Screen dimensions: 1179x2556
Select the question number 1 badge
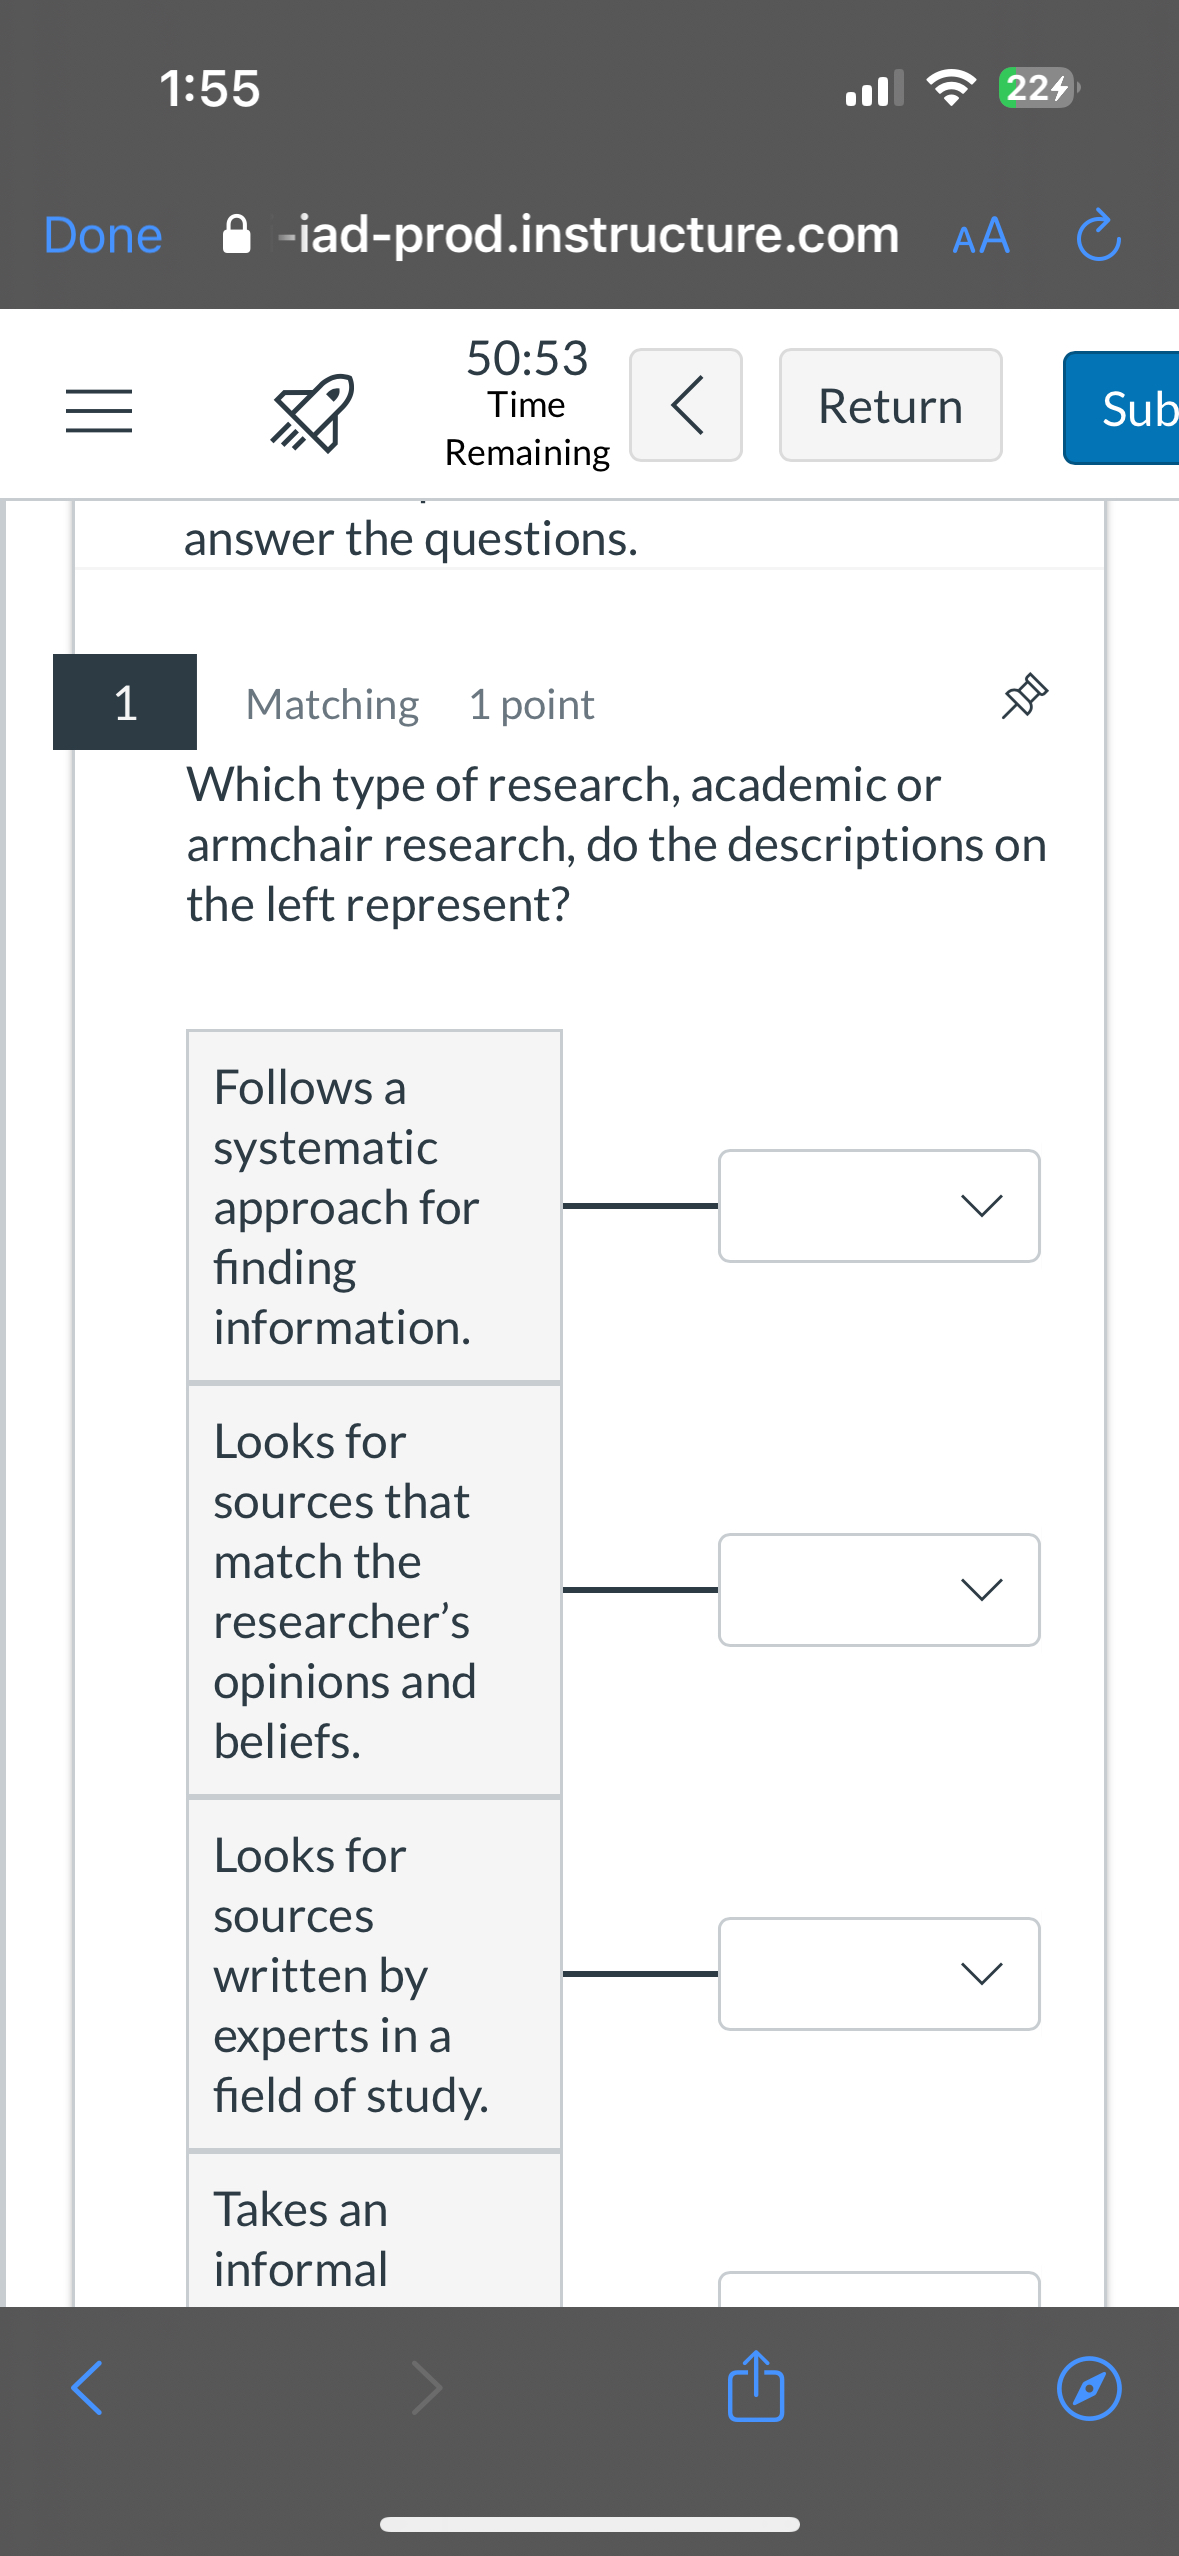coord(125,702)
